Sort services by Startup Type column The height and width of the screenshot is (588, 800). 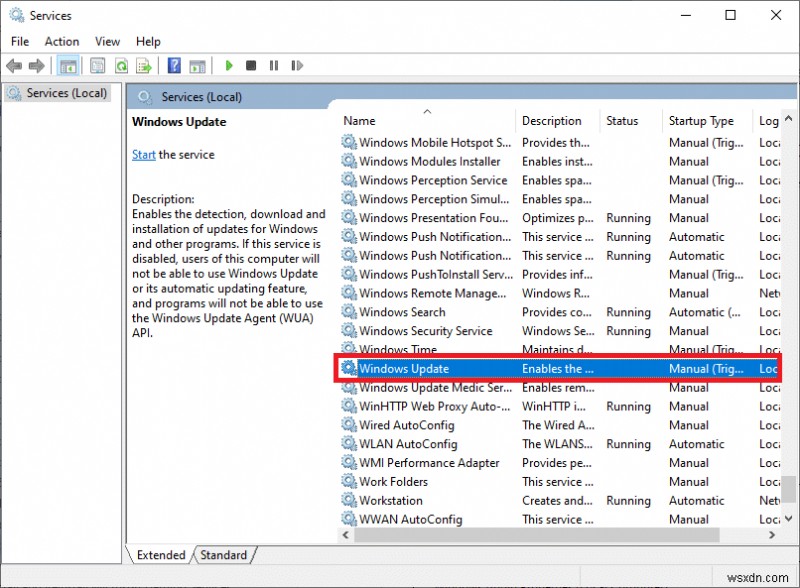[x=701, y=120]
